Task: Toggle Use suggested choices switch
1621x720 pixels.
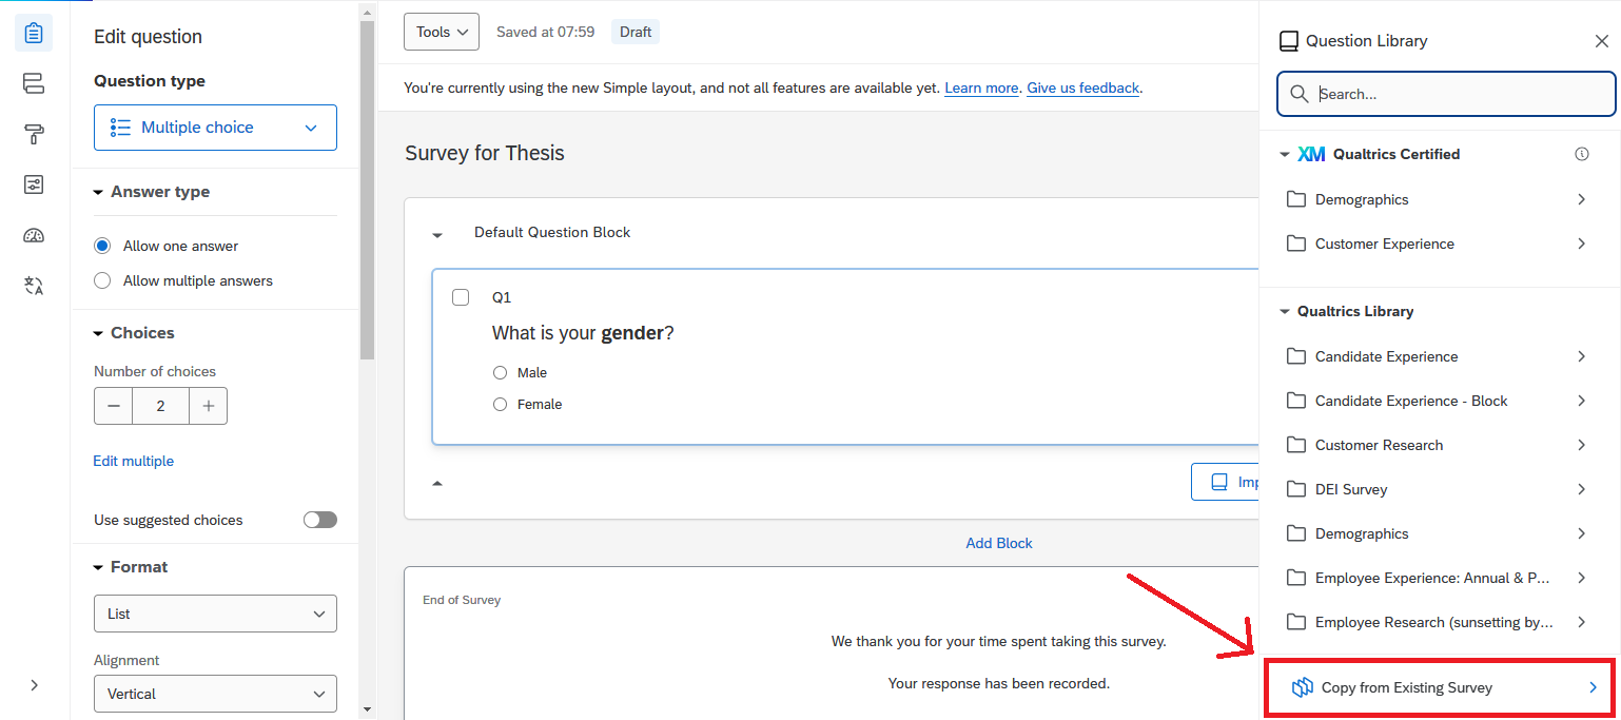Action: [x=320, y=520]
